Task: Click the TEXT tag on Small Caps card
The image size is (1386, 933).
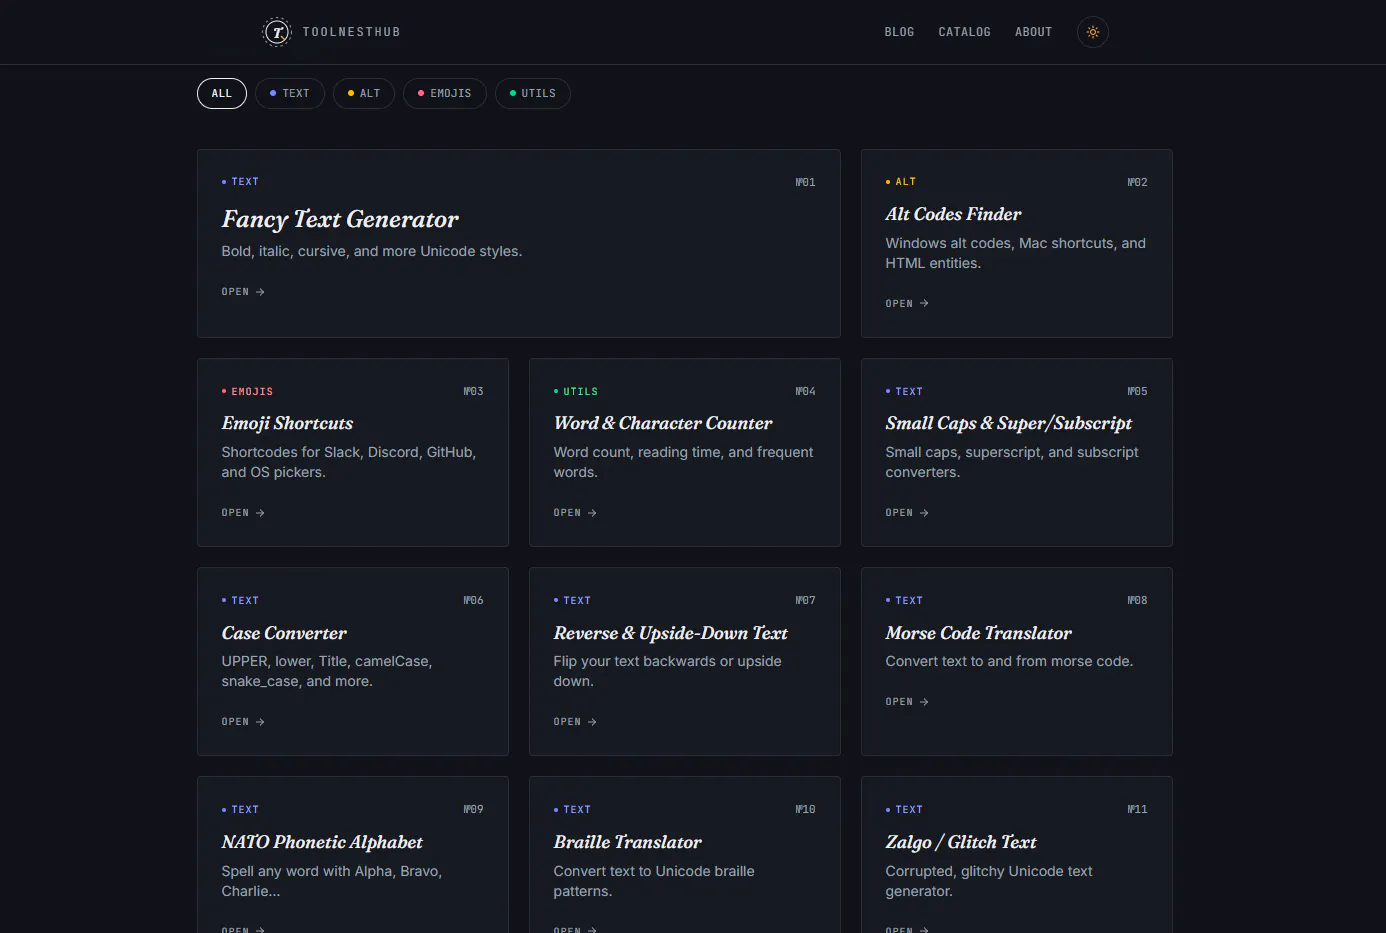Action: 904,392
